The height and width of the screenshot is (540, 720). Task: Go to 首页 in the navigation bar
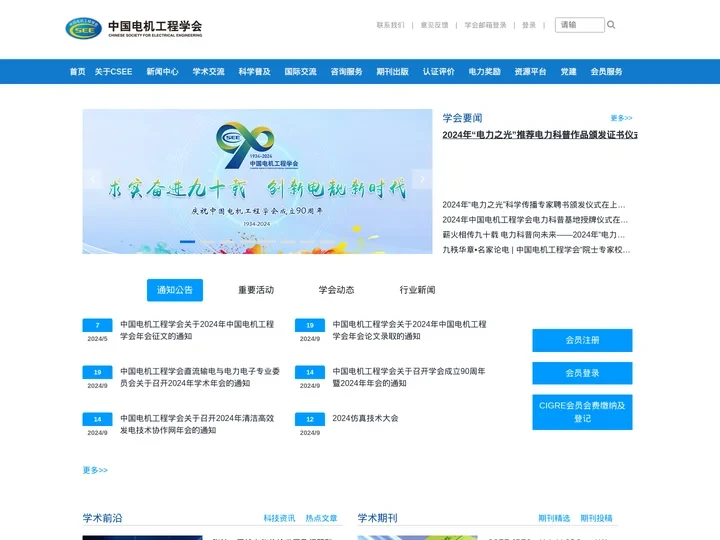pos(78,72)
